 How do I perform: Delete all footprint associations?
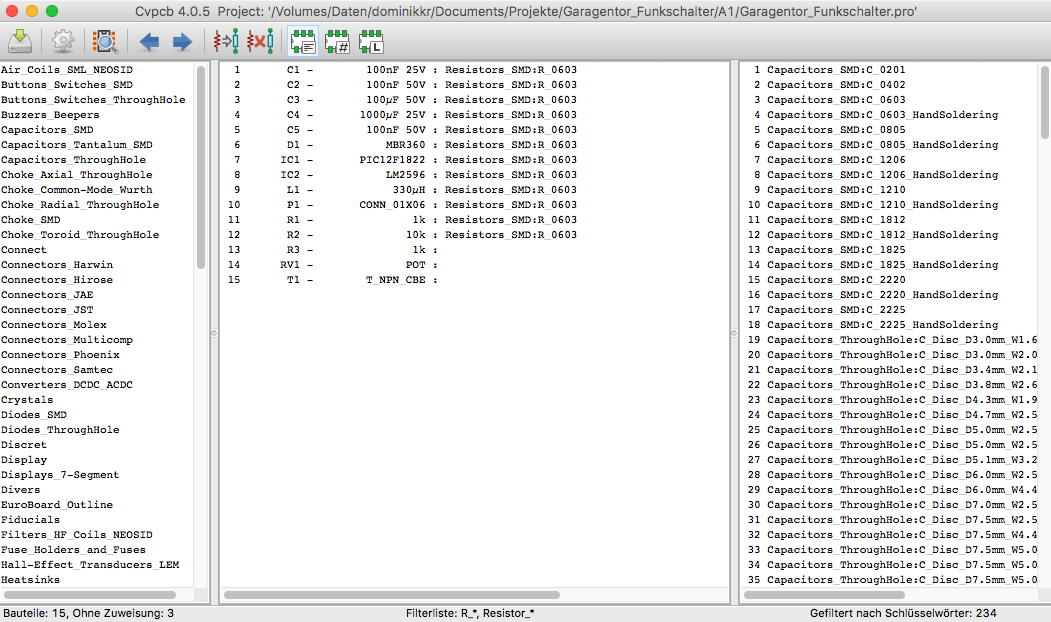[x=260, y=42]
